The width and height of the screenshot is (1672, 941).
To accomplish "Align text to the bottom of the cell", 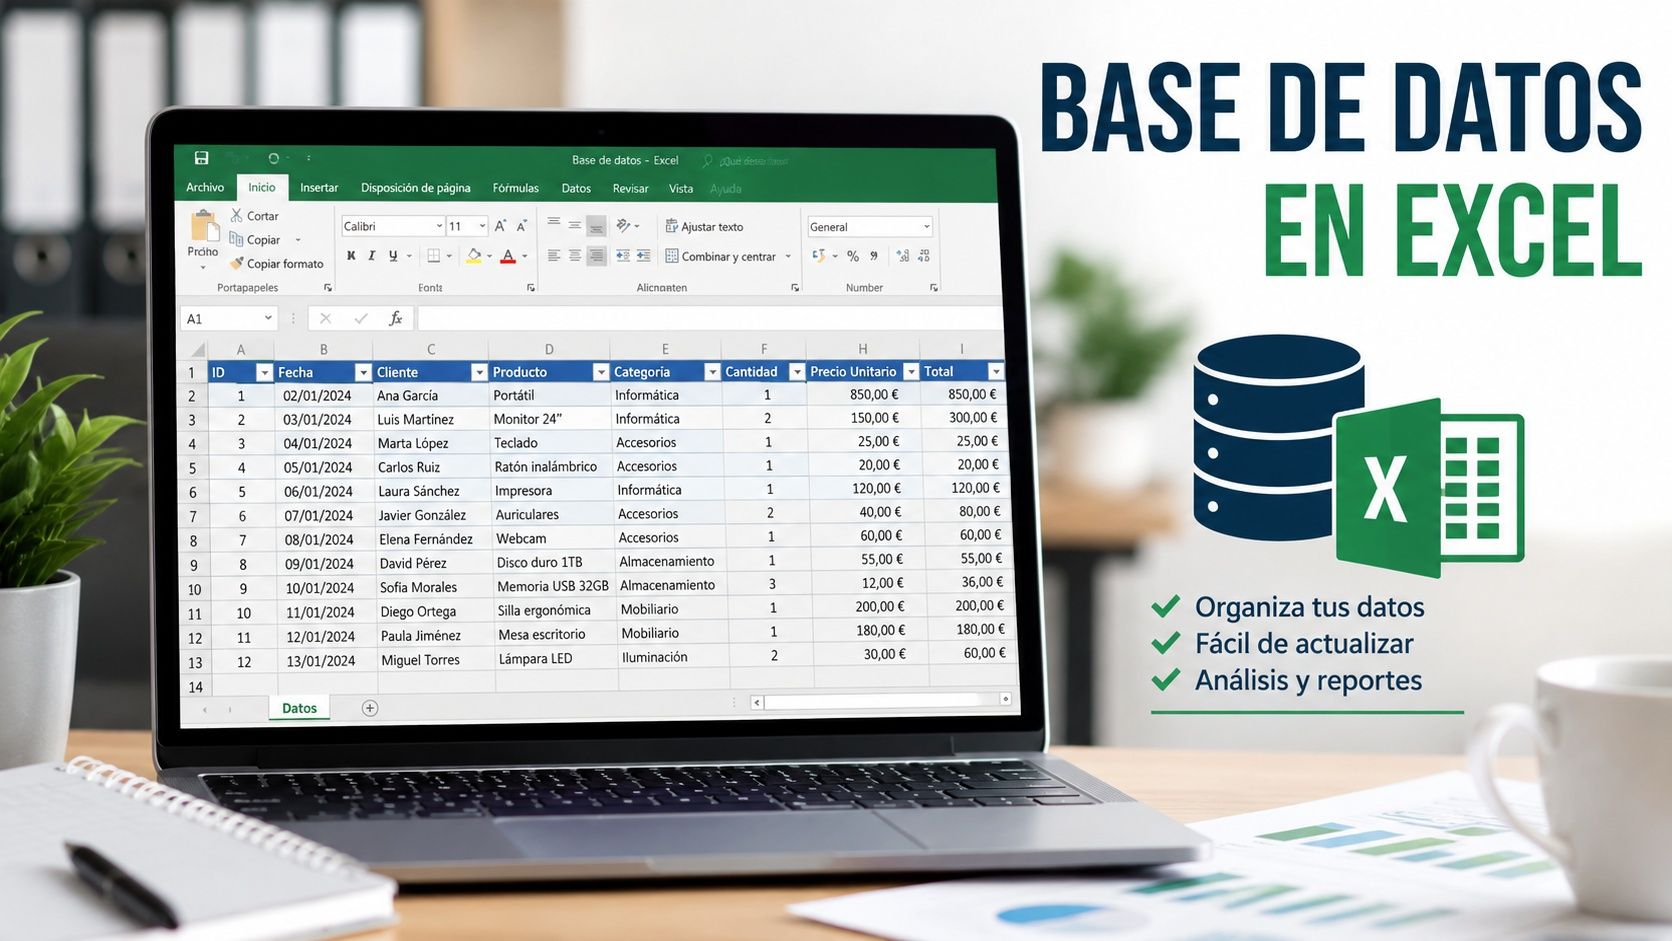I will 596,226.
